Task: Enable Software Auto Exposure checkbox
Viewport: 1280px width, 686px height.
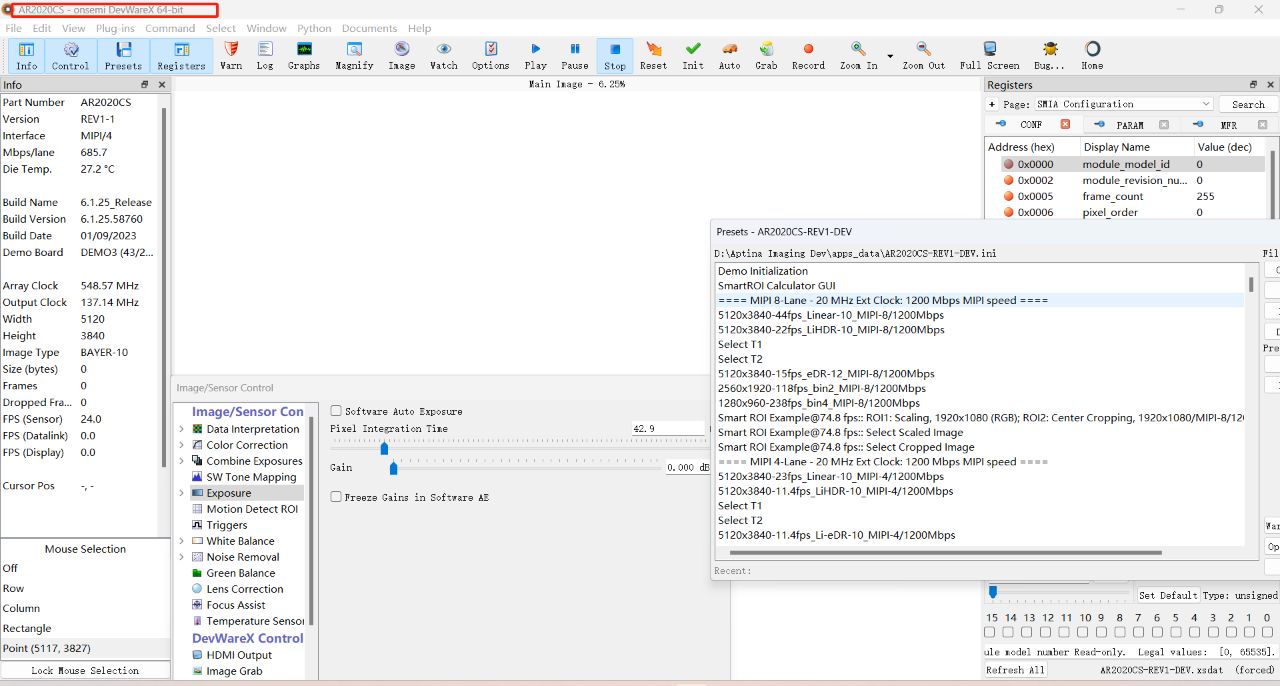Action: (336, 411)
